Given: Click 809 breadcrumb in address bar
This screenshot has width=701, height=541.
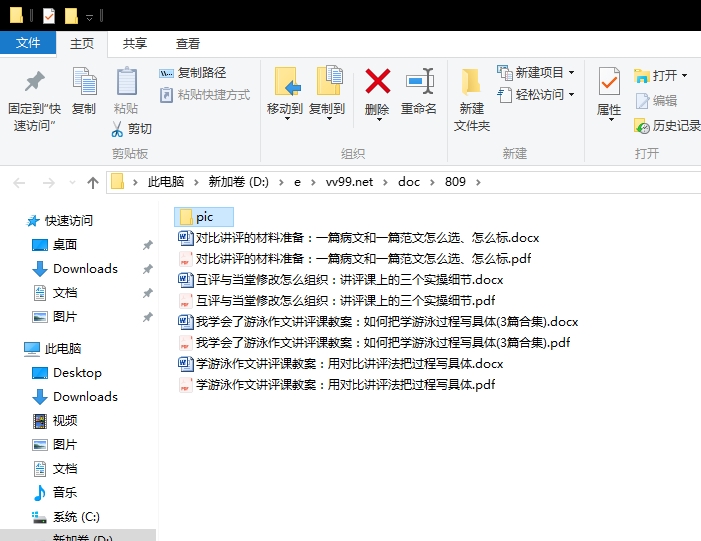Looking at the screenshot, I should (x=455, y=182).
